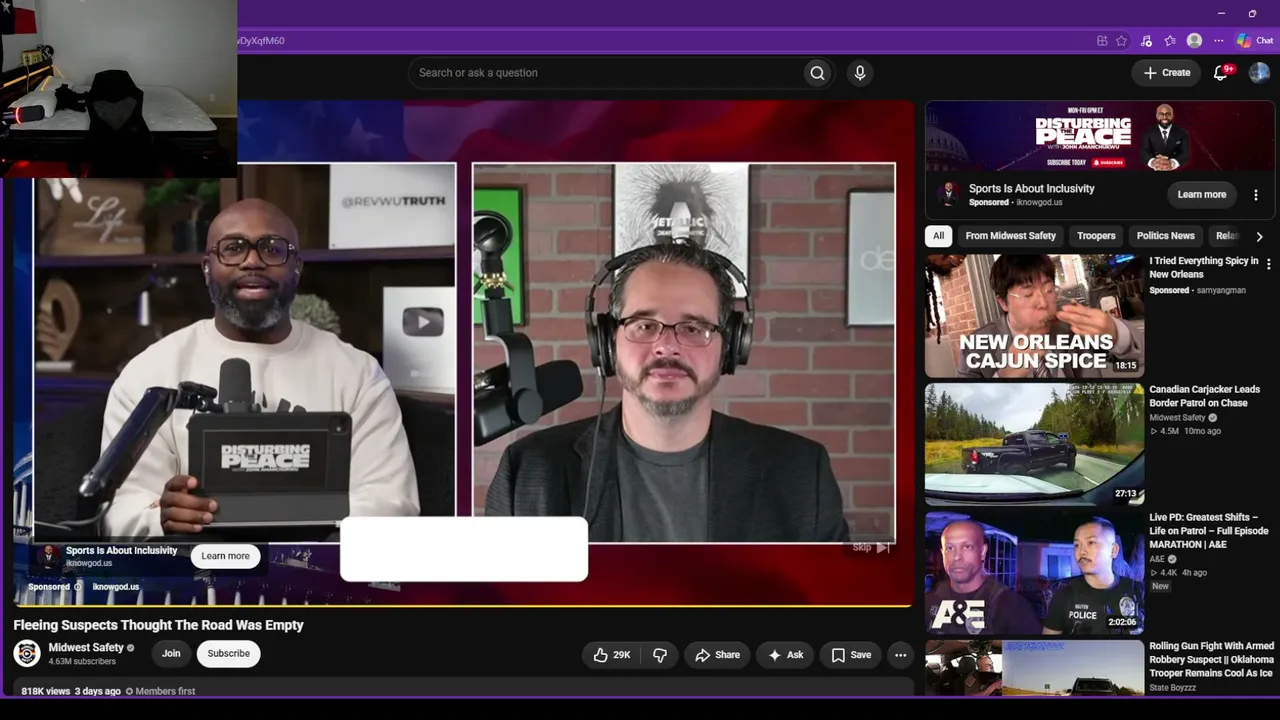Screen dimensions: 1280x720
Task: Open the browser media control icon
Action: pos(1146,41)
